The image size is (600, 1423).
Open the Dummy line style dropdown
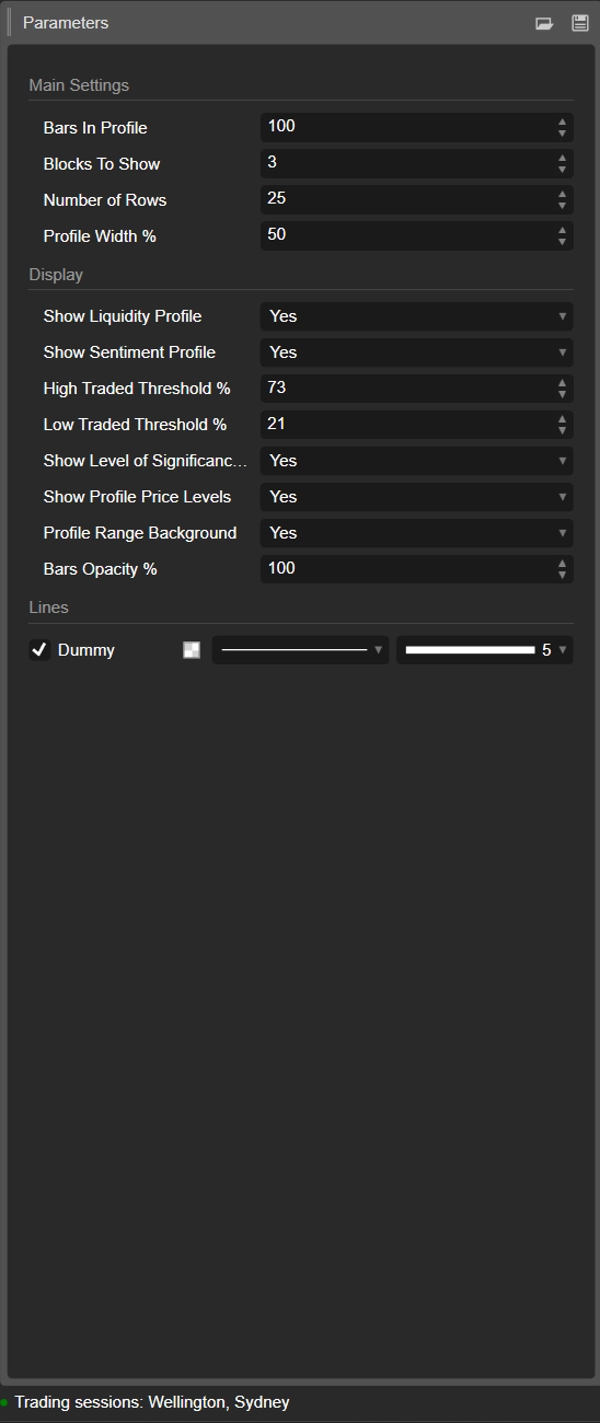click(378, 650)
